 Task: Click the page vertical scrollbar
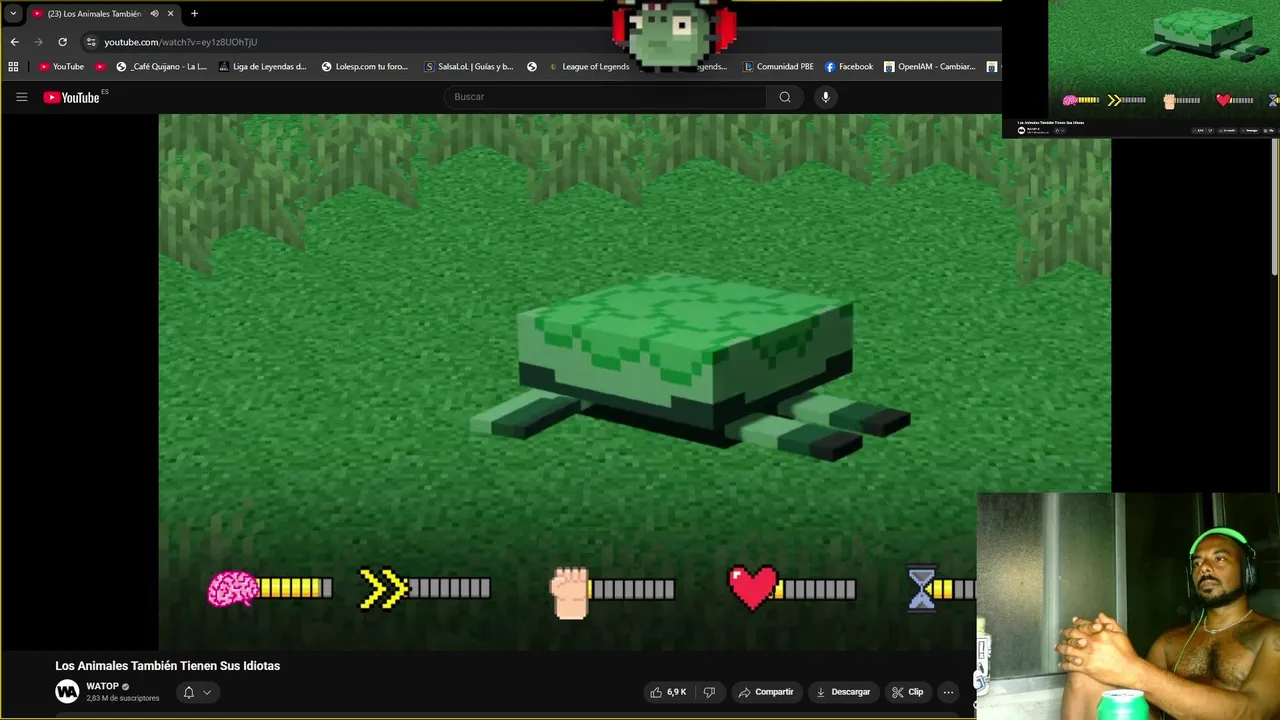1274,209
